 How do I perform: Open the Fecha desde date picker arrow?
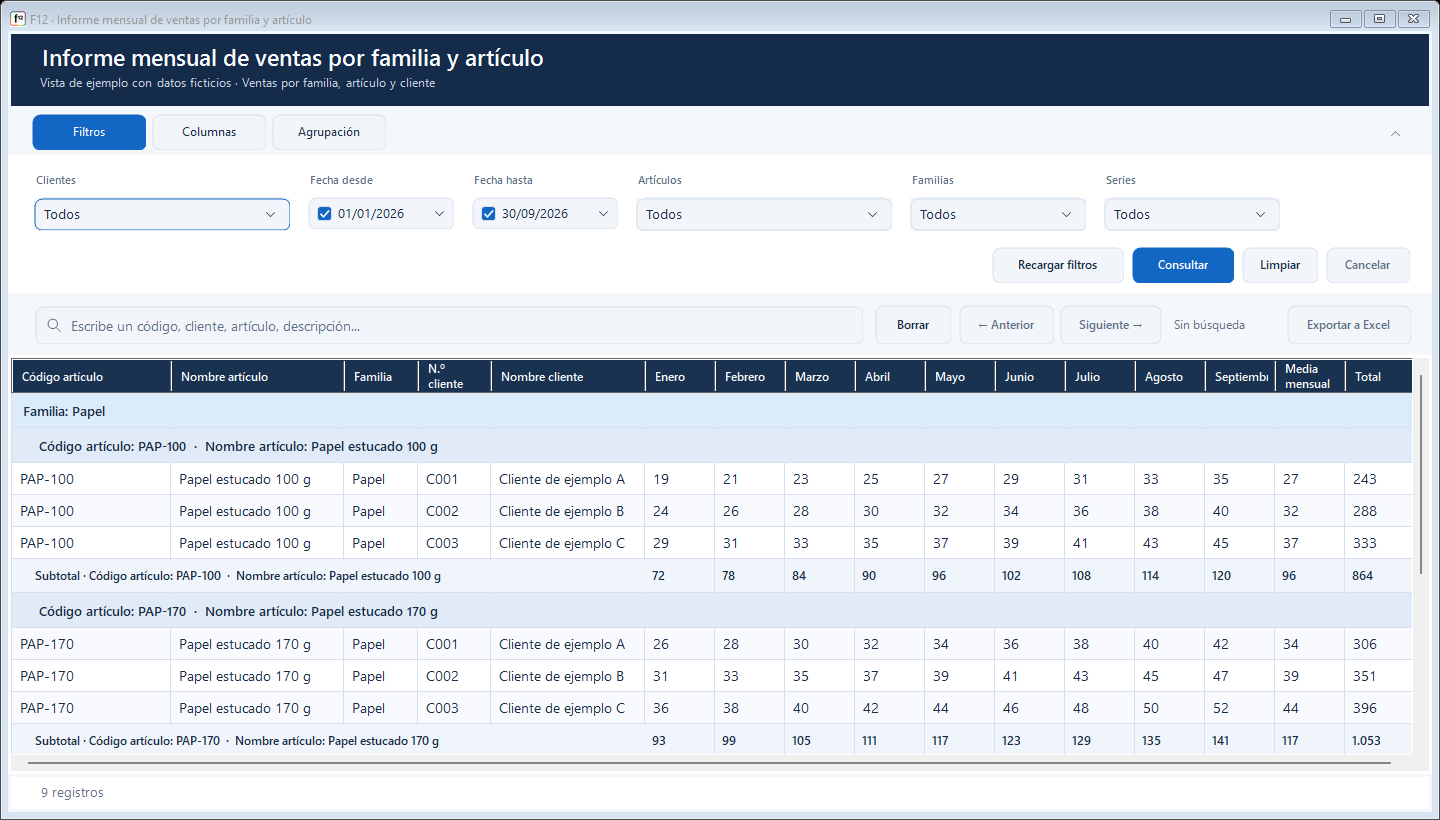coord(439,214)
